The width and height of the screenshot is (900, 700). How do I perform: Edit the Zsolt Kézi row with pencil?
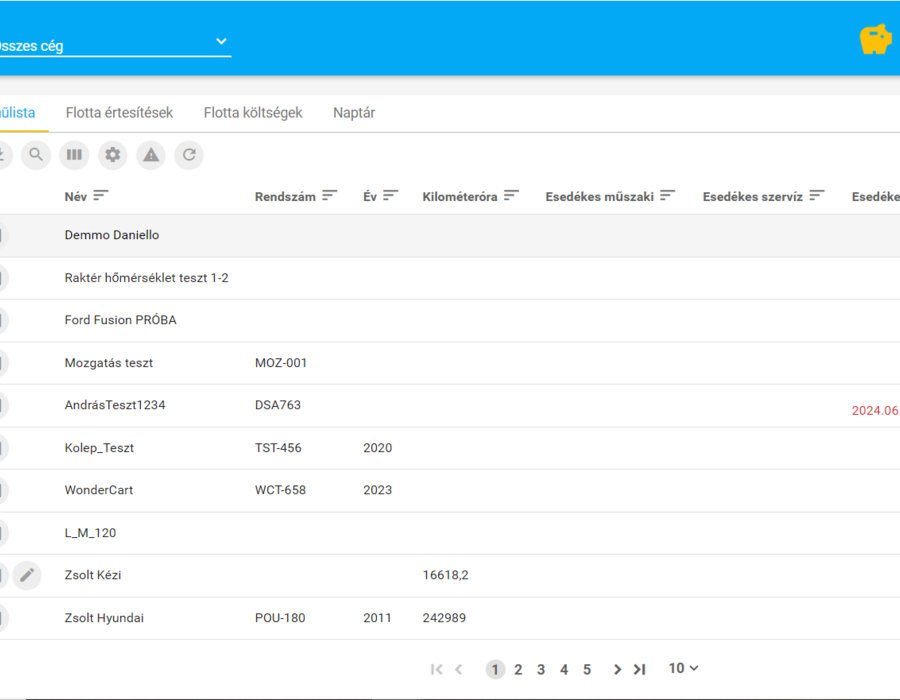[27, 575]
